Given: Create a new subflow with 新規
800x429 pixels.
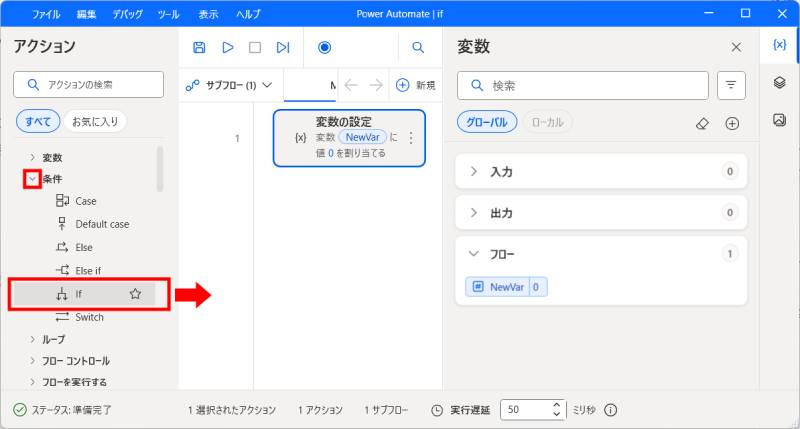Looking at the screenshot, I should pyautogui.click(x=416, y=85).
